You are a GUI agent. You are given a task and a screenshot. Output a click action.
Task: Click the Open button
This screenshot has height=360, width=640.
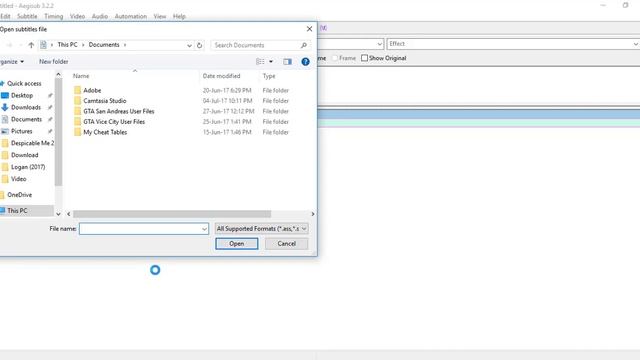click(x=237, y=244)
